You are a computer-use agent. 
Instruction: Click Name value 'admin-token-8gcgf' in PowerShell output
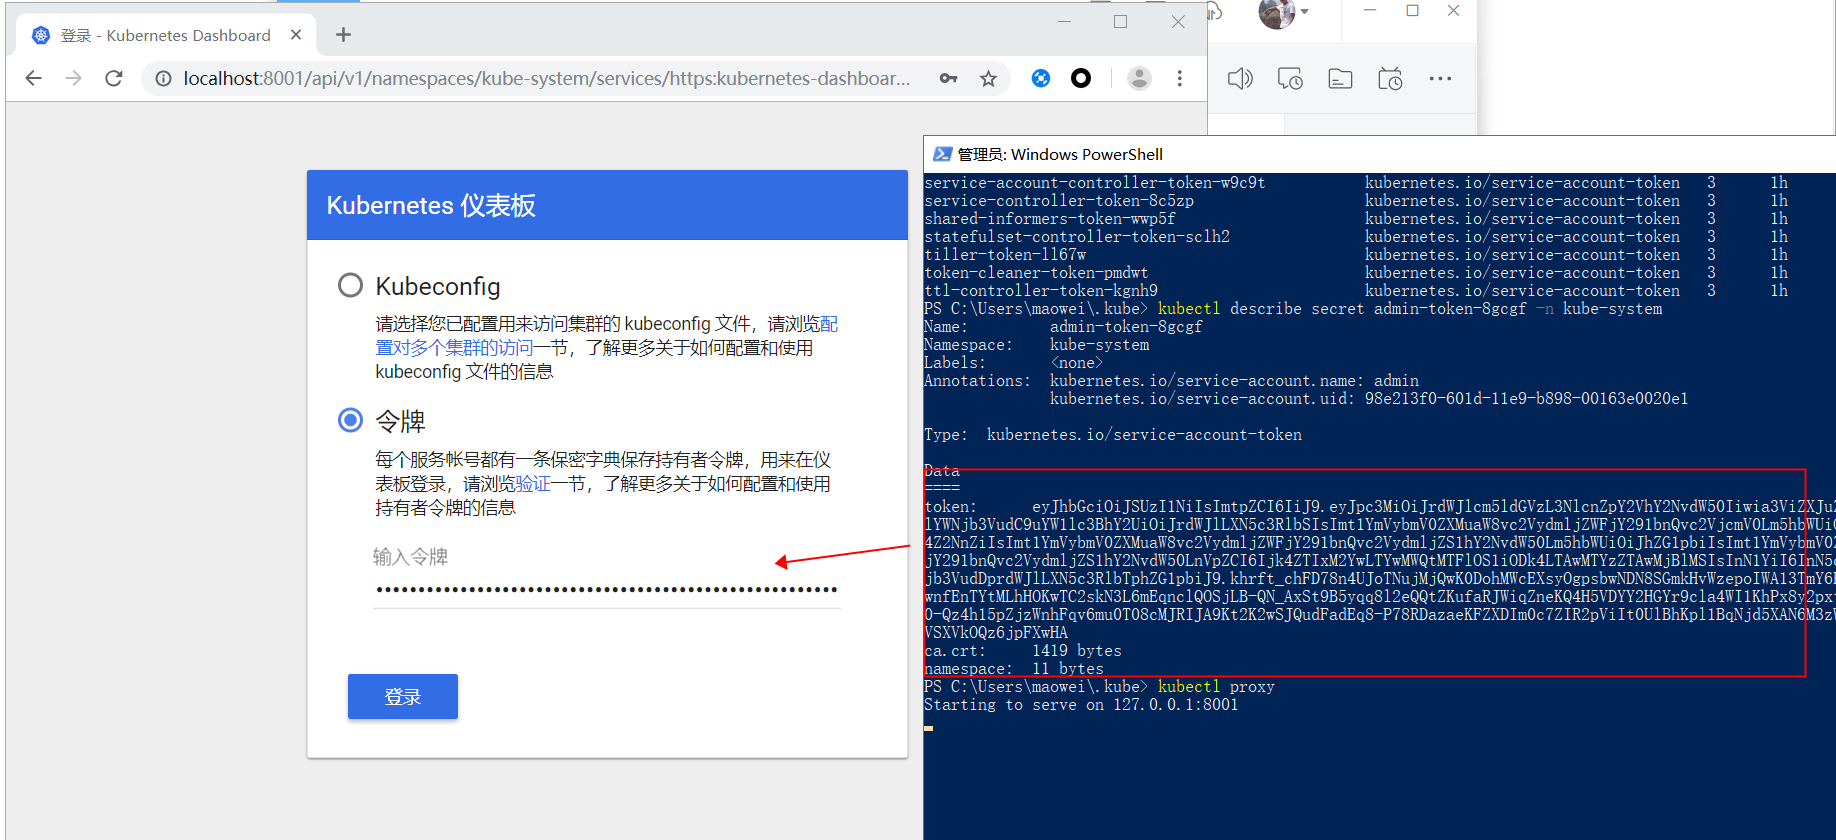click(1126, 326)
